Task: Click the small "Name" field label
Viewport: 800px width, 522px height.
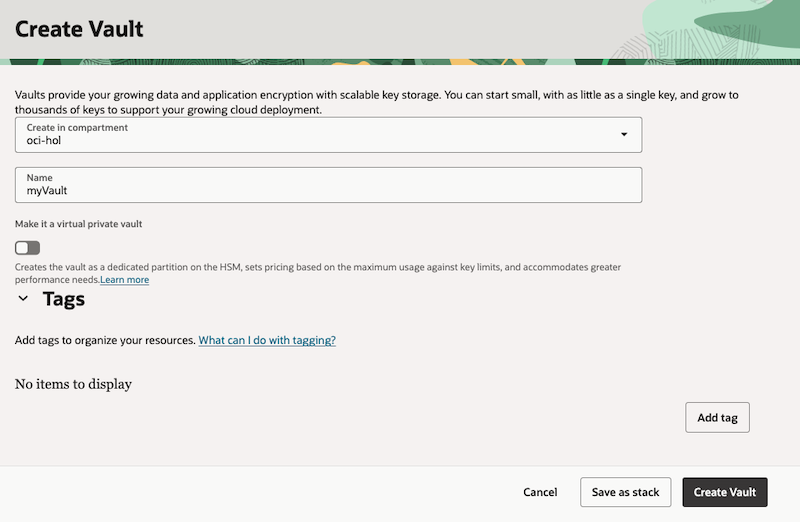Action: pos(39,177)
